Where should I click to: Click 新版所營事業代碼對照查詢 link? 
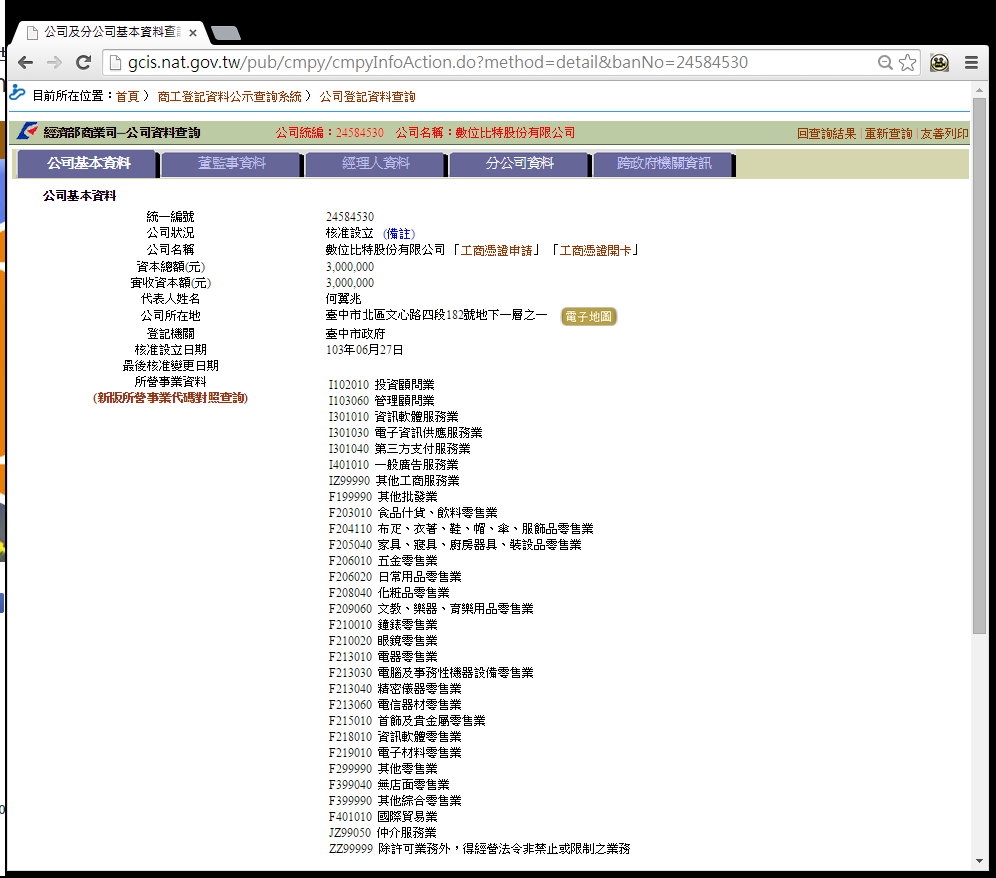click(x=170, y=398)
